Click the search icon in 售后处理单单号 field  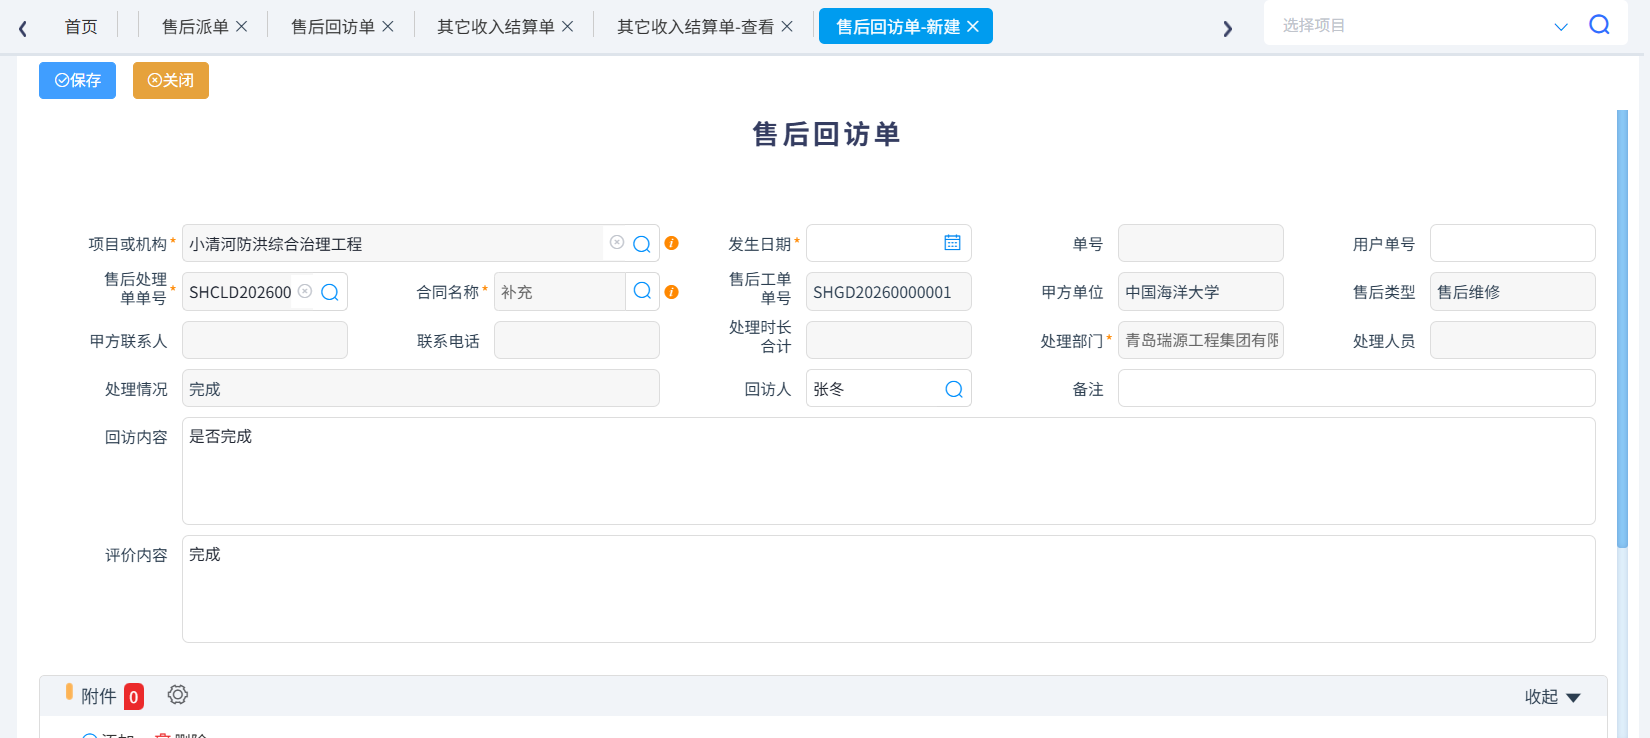coord(330,292)
